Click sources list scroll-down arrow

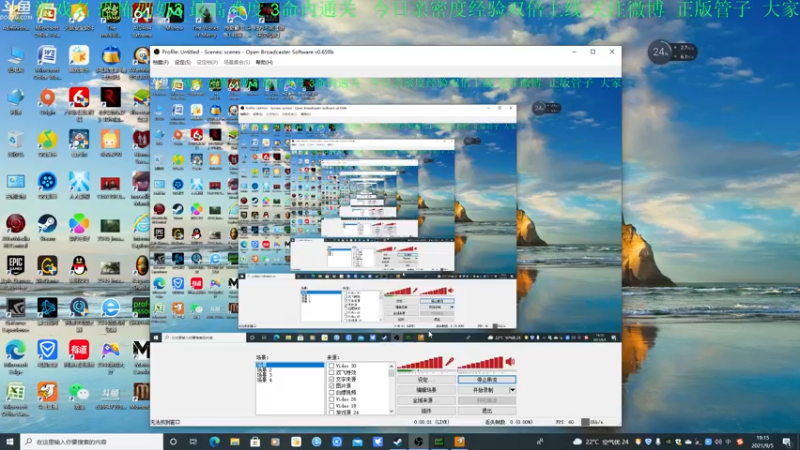point(391,411)
